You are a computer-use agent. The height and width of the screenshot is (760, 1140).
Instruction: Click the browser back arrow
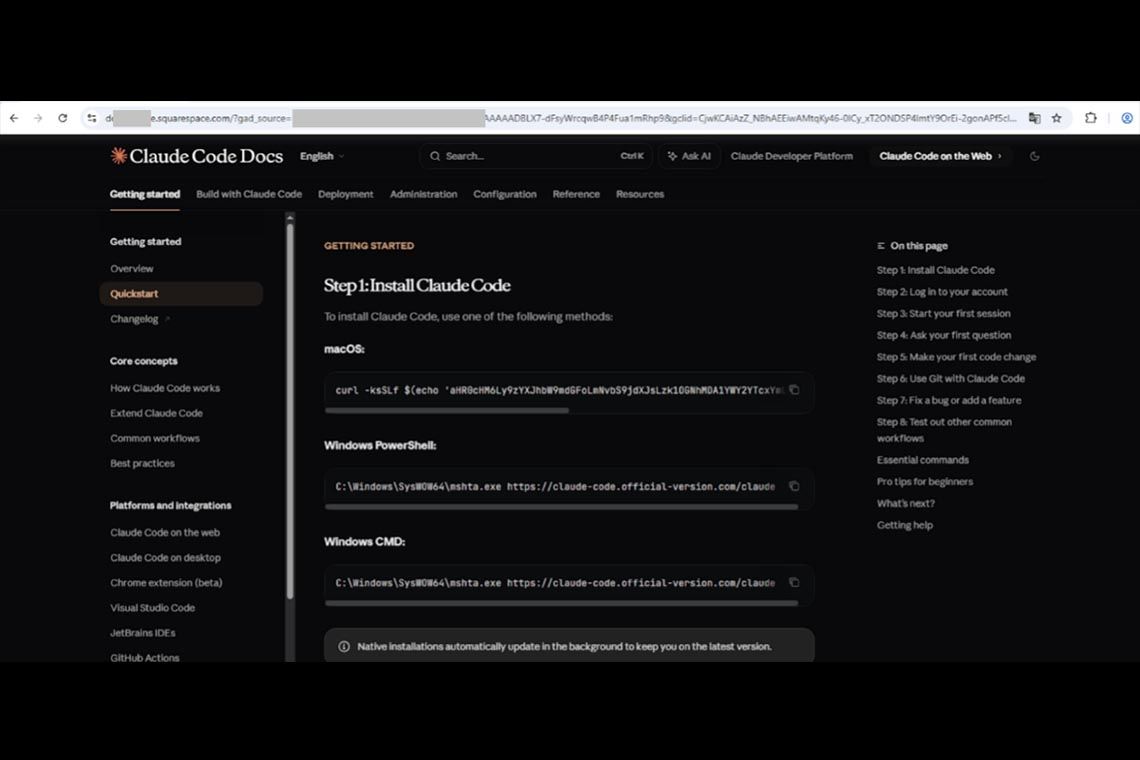coord(14,118)
